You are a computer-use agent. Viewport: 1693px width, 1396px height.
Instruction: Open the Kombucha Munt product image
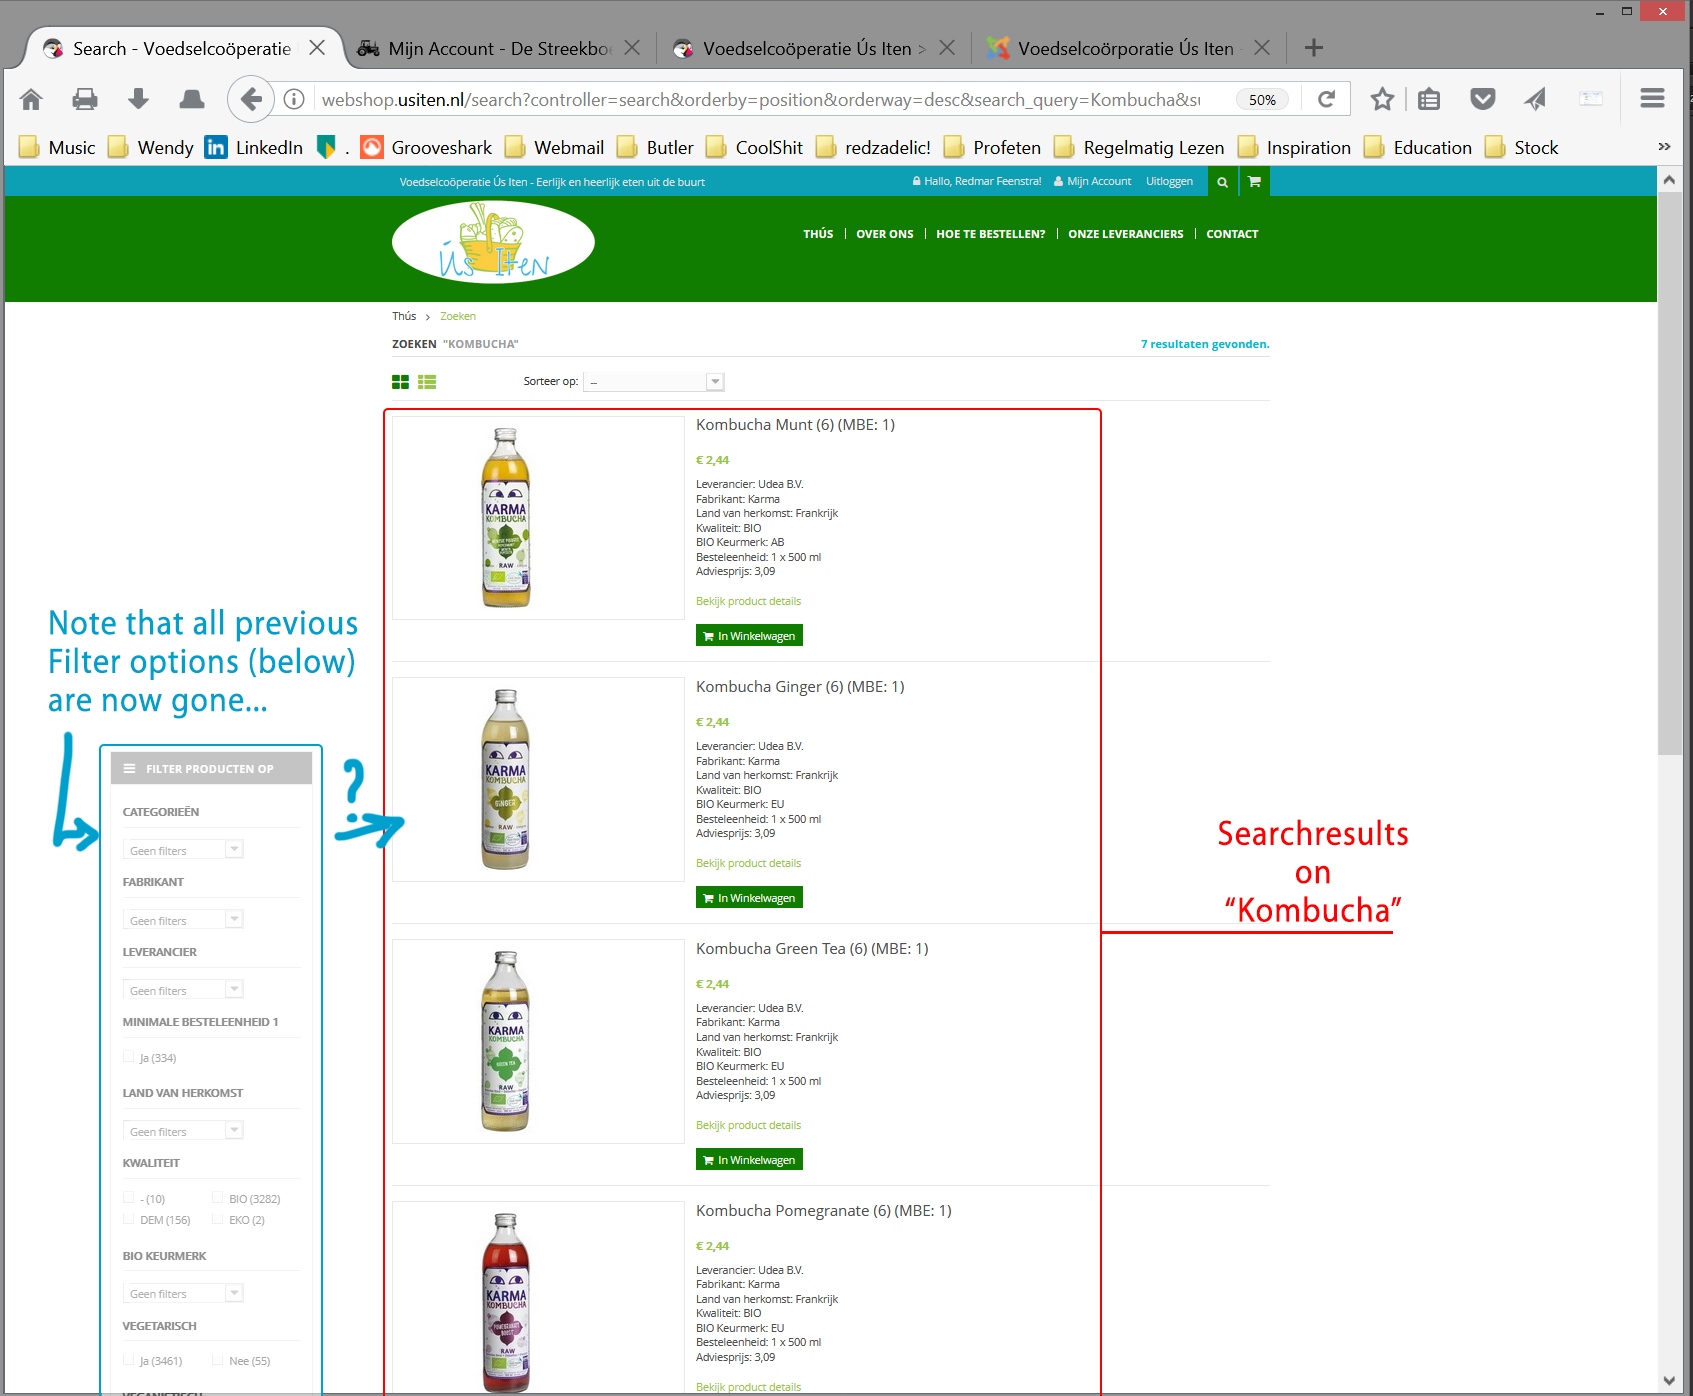538,518
